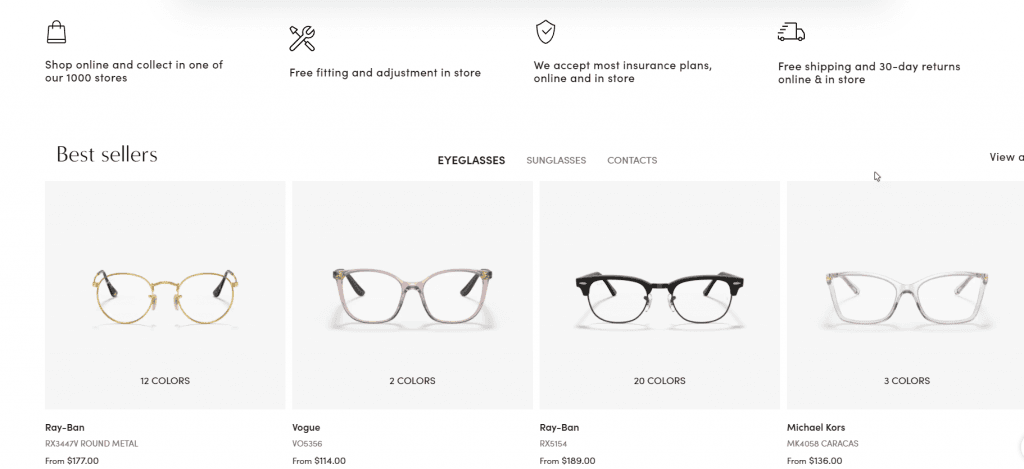Open the Vogue VO5356 glasses image

412,295
